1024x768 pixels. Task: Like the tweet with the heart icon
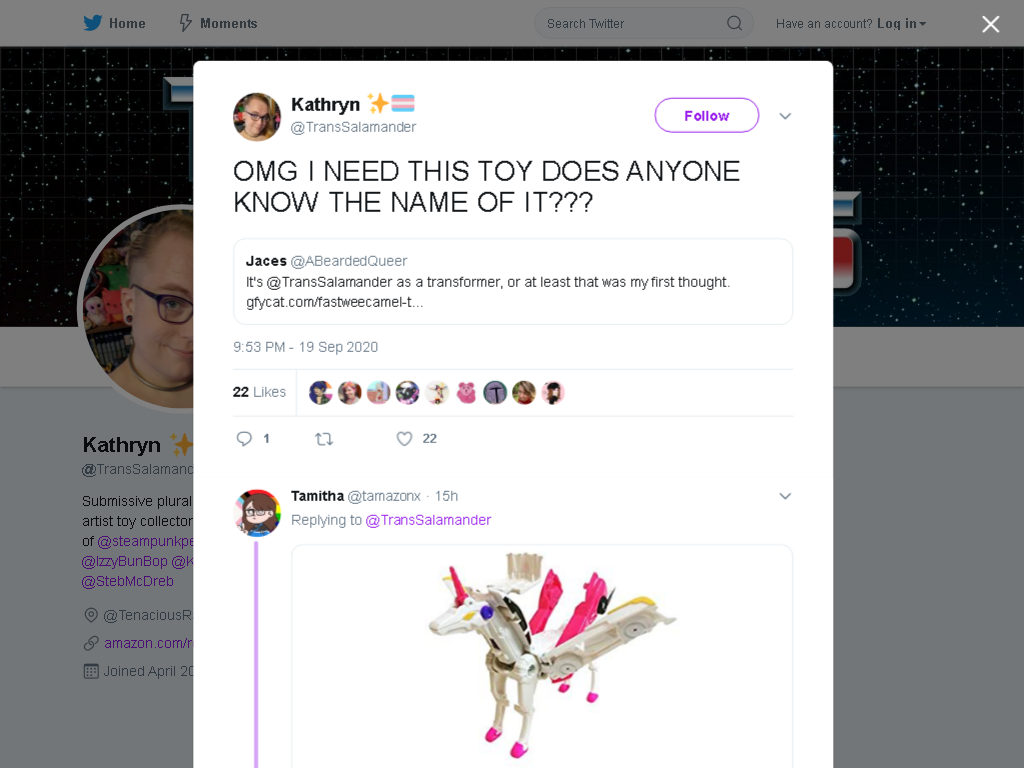pos(404,439)
